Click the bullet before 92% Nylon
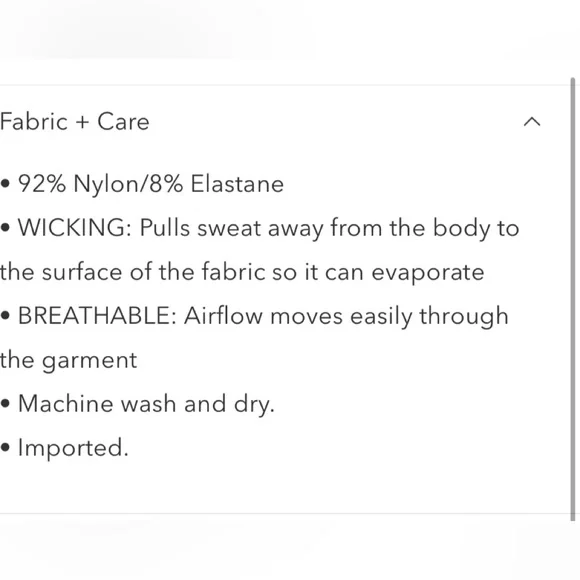 point(5,183)
